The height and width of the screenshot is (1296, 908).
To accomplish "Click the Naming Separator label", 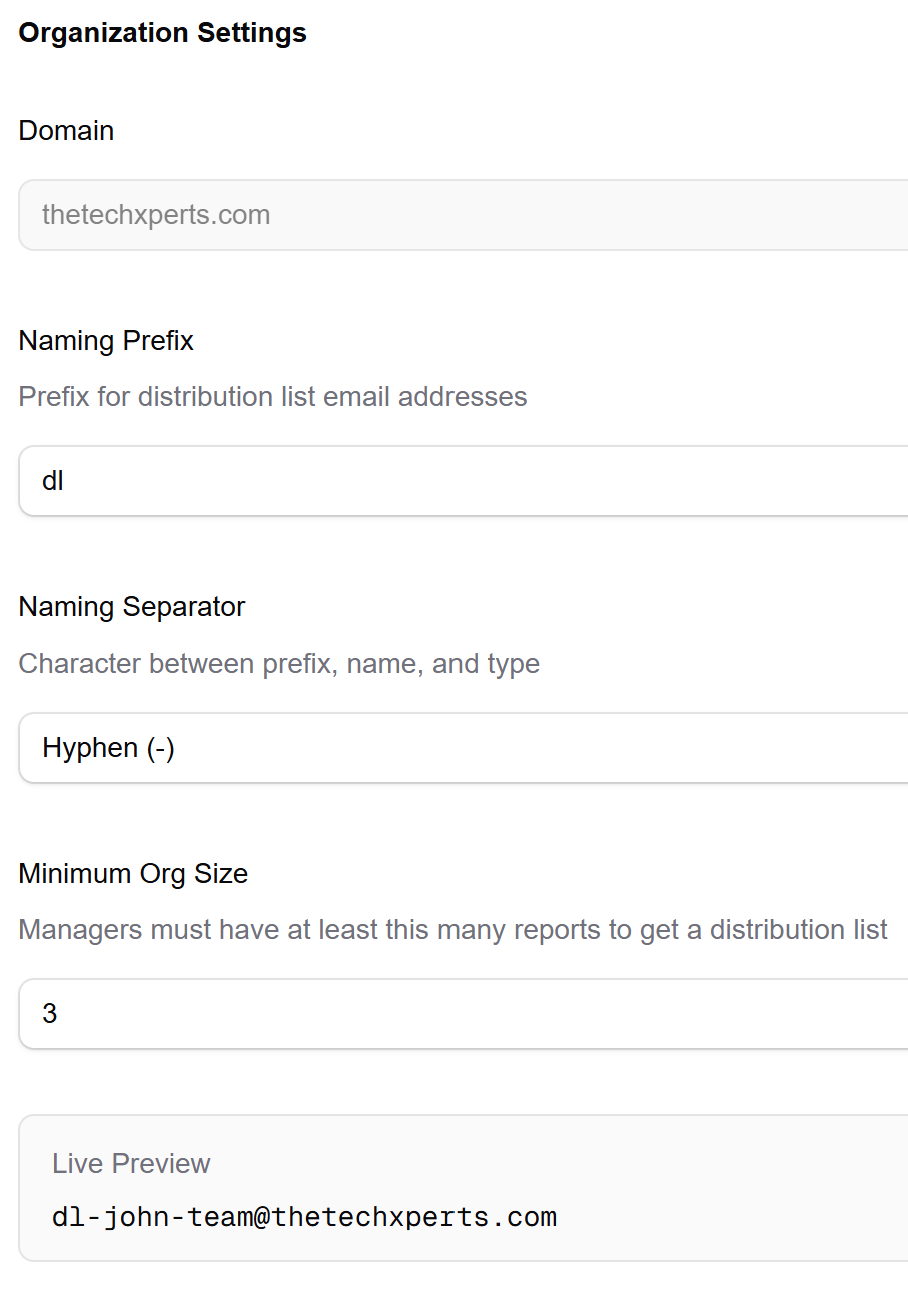I will [x=131, y=606].
